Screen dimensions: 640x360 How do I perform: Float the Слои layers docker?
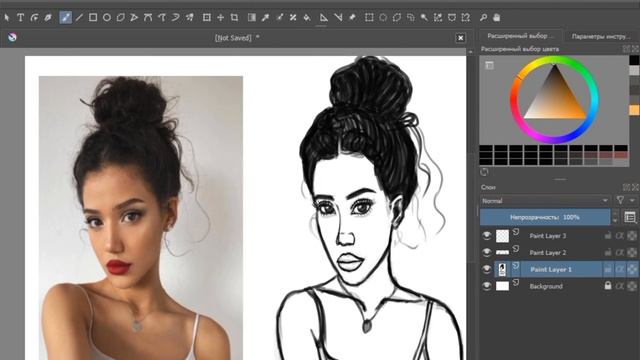(x=627, y=187)
